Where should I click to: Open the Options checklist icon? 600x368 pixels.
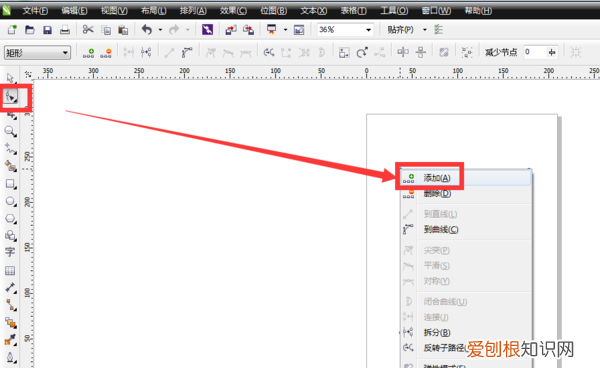point(439,29)
